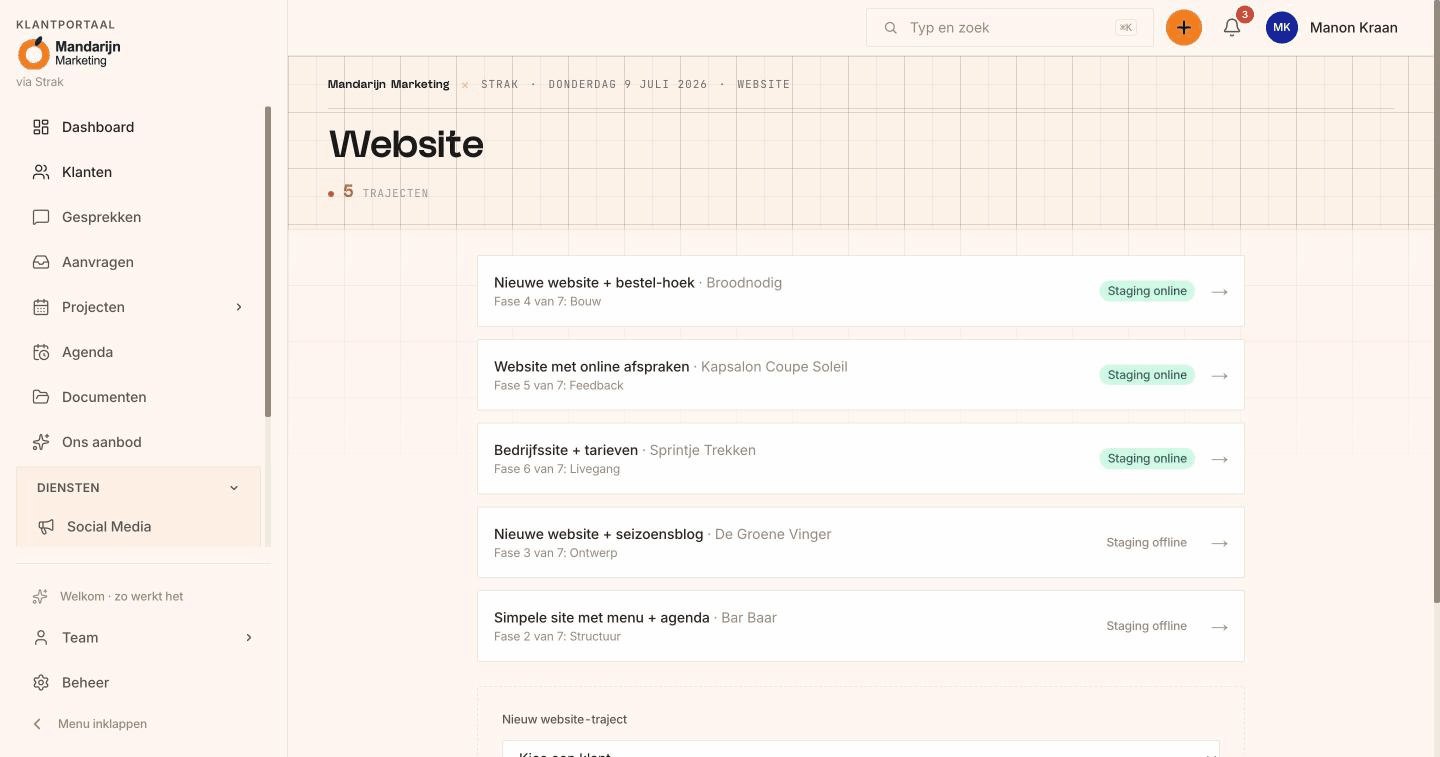1440x757 pixels.
Task: Click the Projecten calendar icon
Action: tap(41, 307)
